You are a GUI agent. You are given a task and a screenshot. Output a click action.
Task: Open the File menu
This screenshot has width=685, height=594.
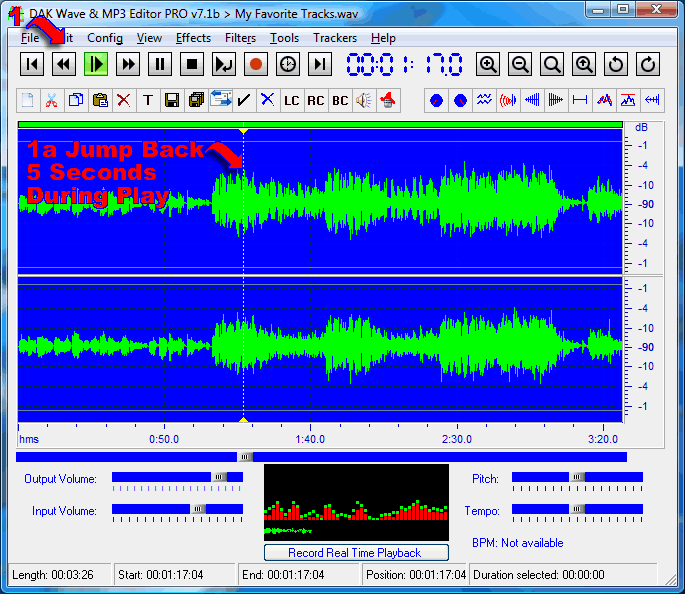pyautogui.click(x=30, y=38)
